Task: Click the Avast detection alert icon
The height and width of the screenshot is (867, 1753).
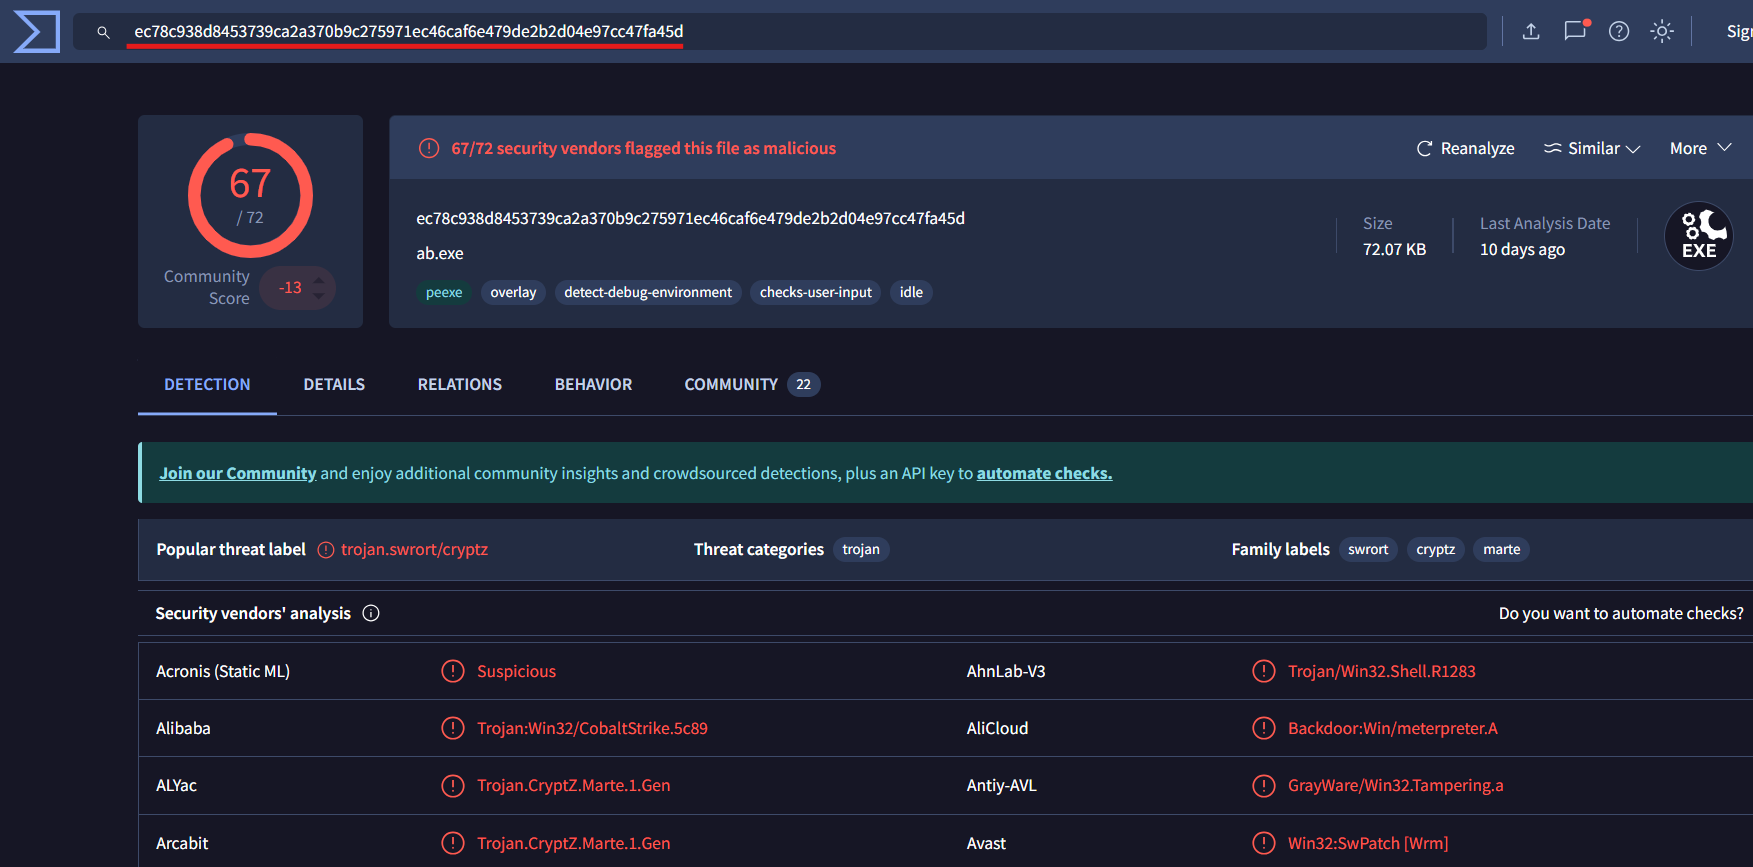Action: (1264, 843)
